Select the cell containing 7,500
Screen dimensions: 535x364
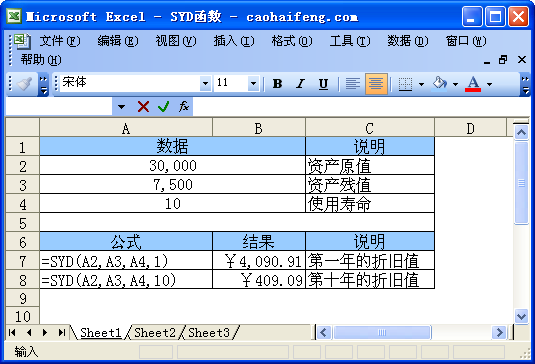(x=173, y=185)
